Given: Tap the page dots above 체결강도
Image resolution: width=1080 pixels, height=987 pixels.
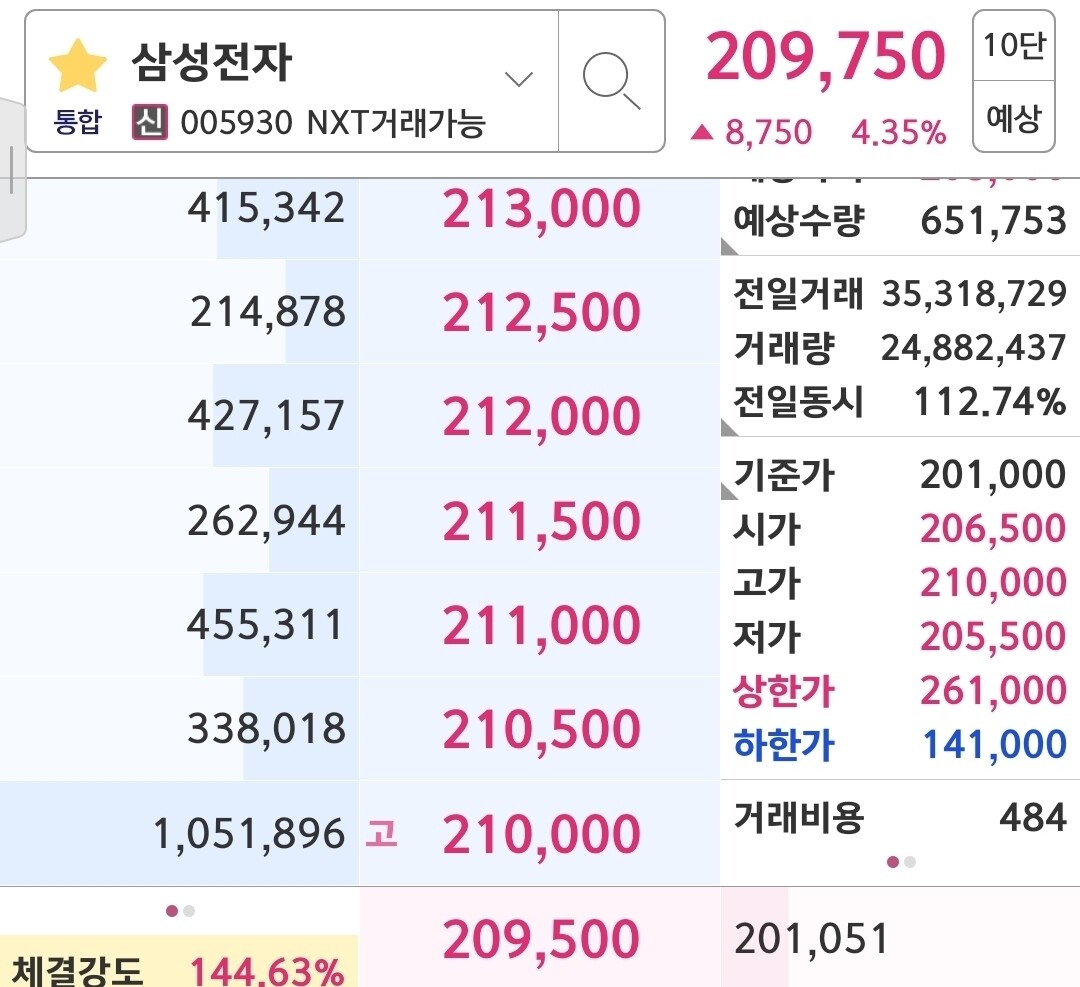Looking at the screenshot, I should [x=180, y=910].
